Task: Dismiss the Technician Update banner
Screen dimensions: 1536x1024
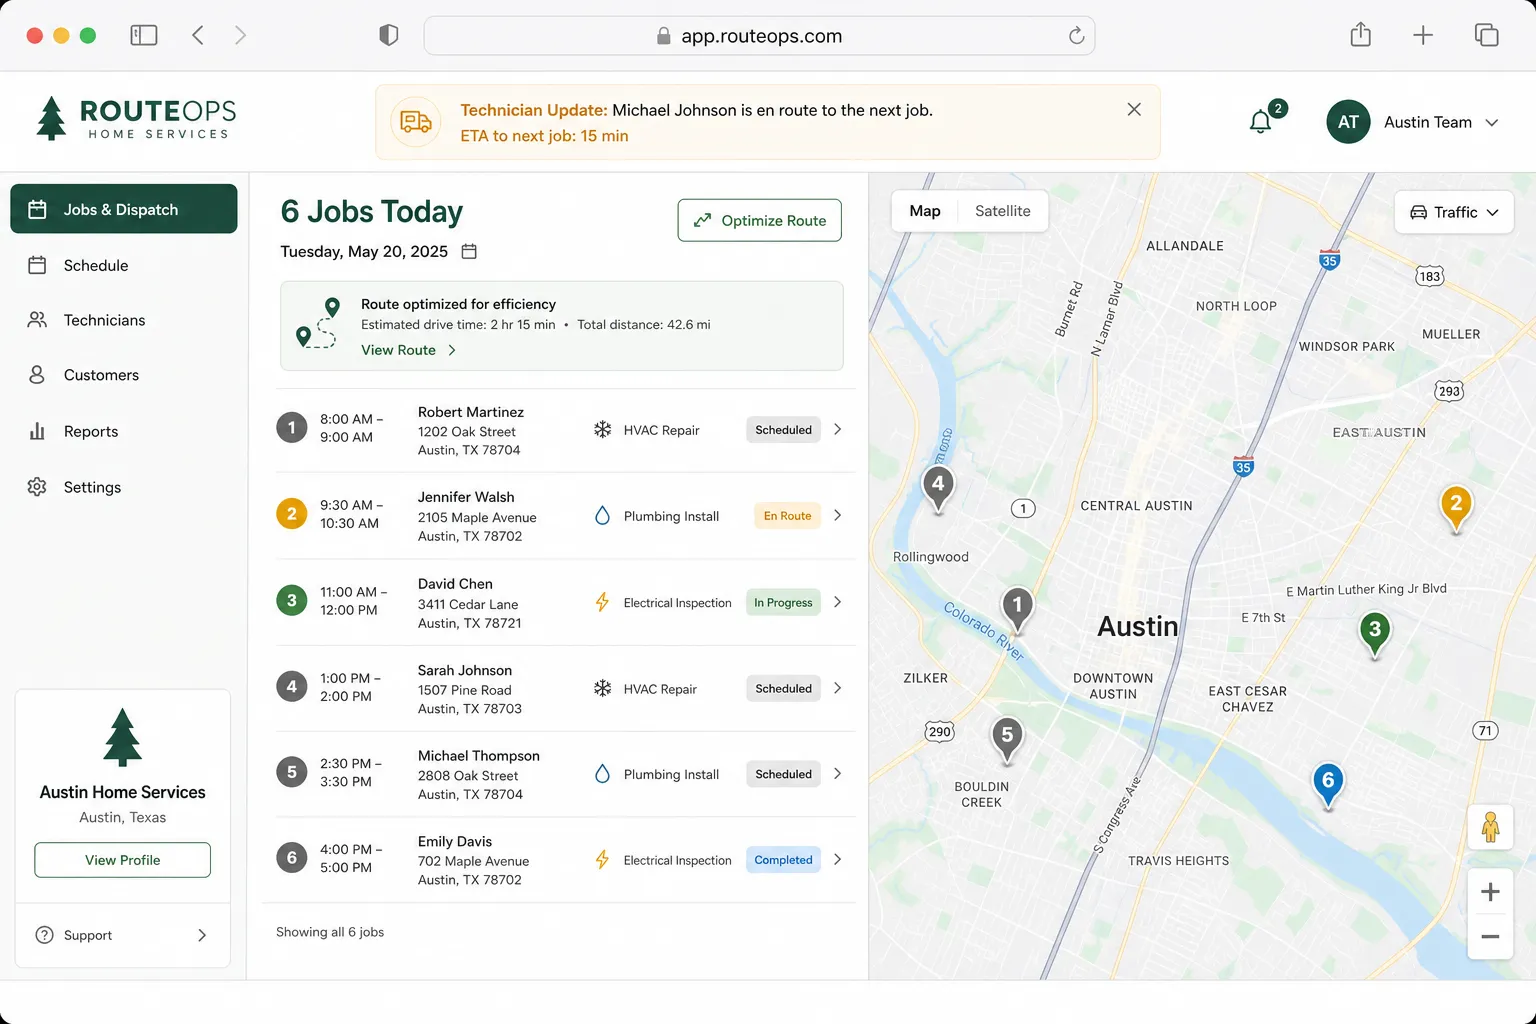Action: [1134, 109]
